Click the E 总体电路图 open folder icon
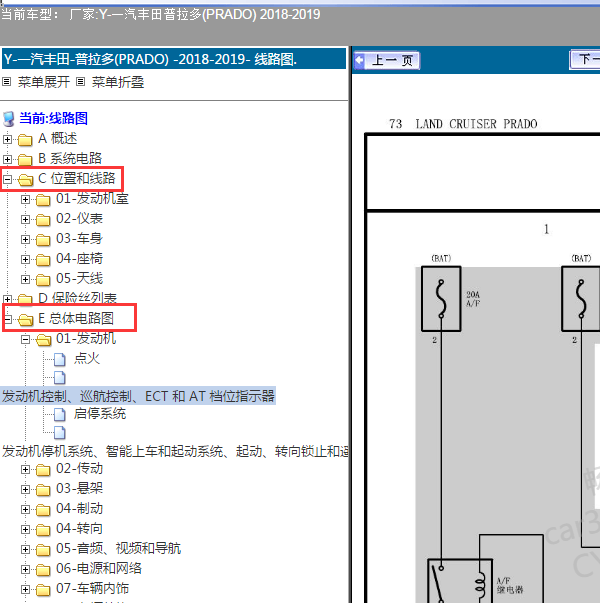Viewport: 600px width, 603px height. [25, 320]
